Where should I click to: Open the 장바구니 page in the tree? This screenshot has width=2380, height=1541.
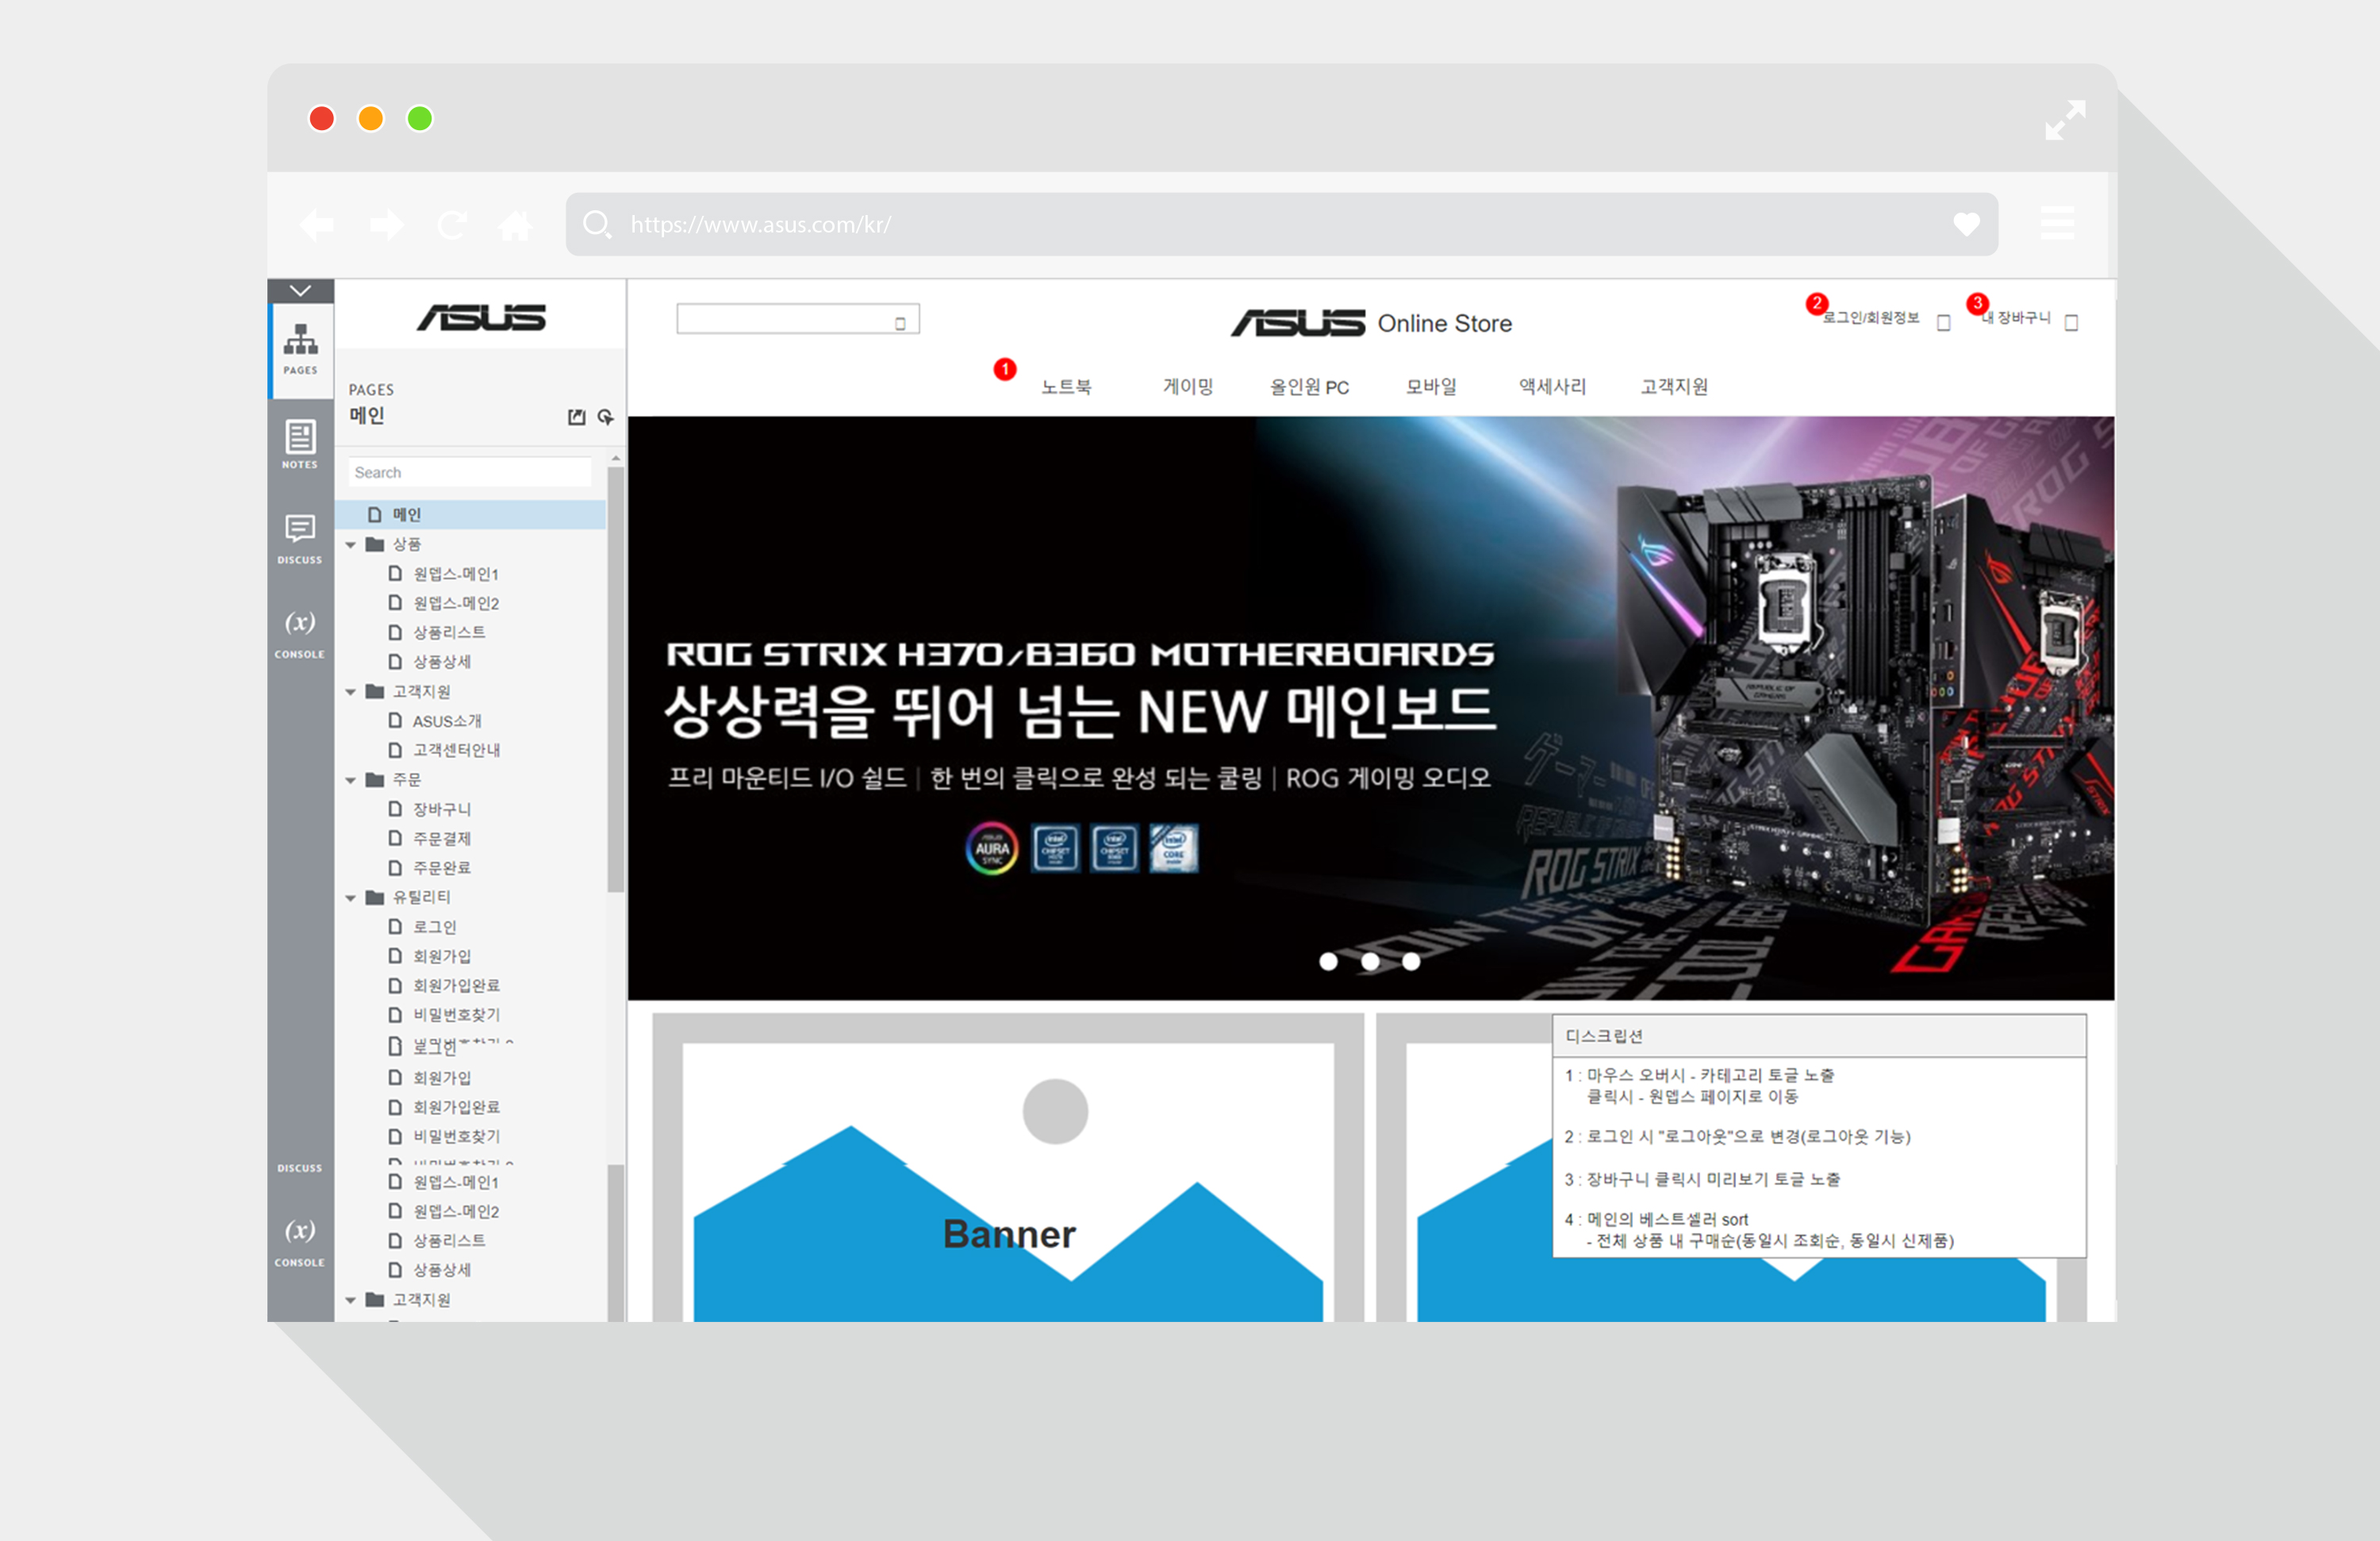click(441, 809)
